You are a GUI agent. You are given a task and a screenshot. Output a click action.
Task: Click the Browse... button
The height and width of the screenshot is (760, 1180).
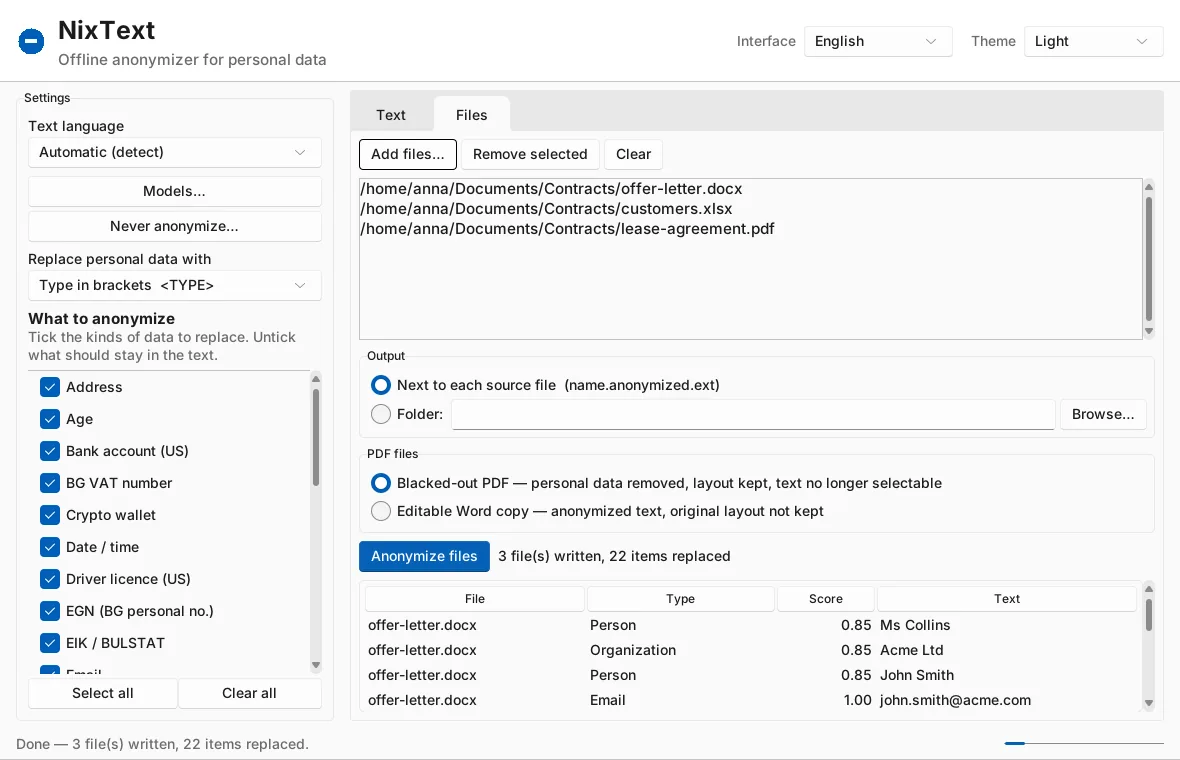1103,415
